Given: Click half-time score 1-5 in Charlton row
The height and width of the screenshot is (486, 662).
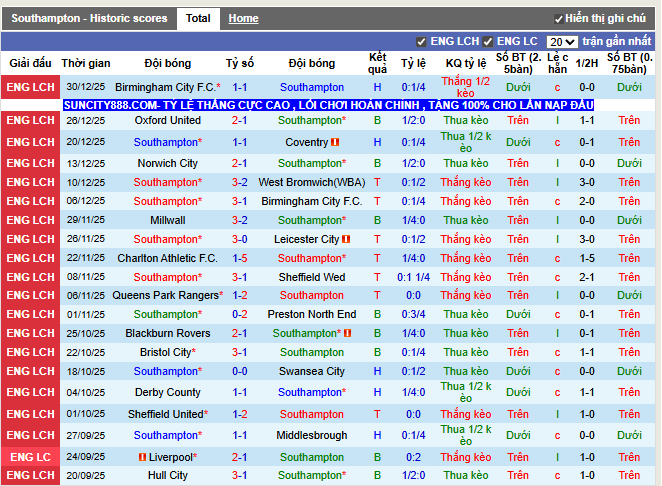Looking at the screenshot, I should tap(587, 258).
